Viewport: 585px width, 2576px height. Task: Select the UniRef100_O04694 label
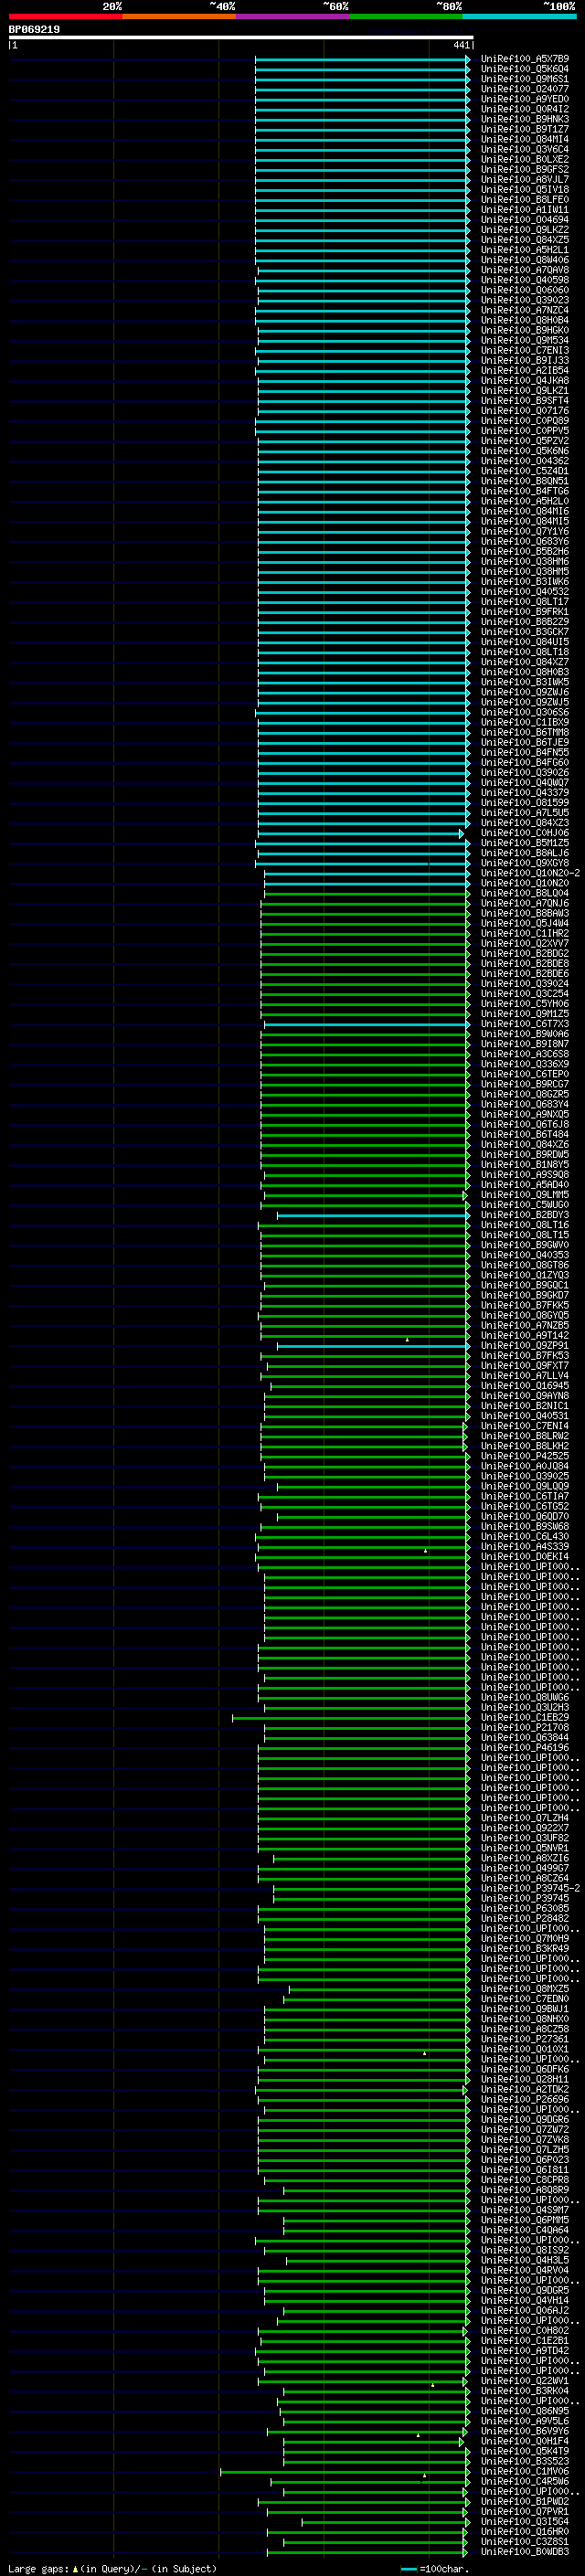[x=524, y=219]
